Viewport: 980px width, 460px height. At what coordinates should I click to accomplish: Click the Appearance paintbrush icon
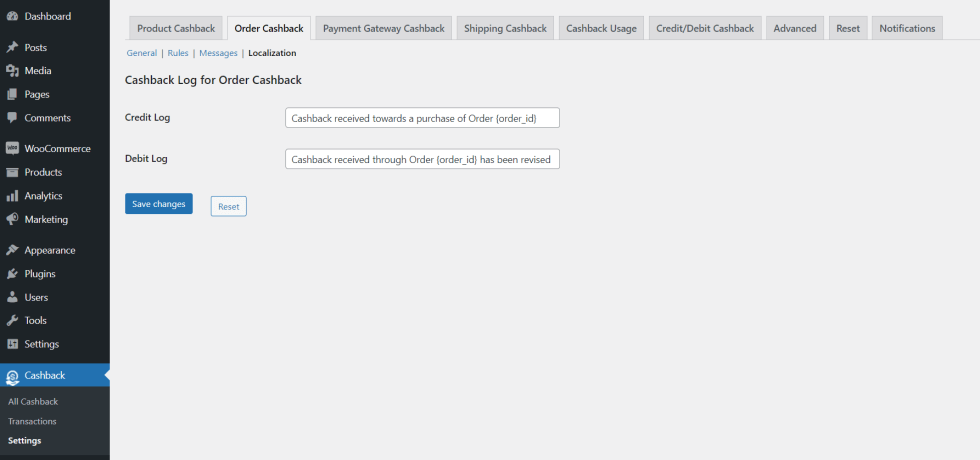(12, 250)
